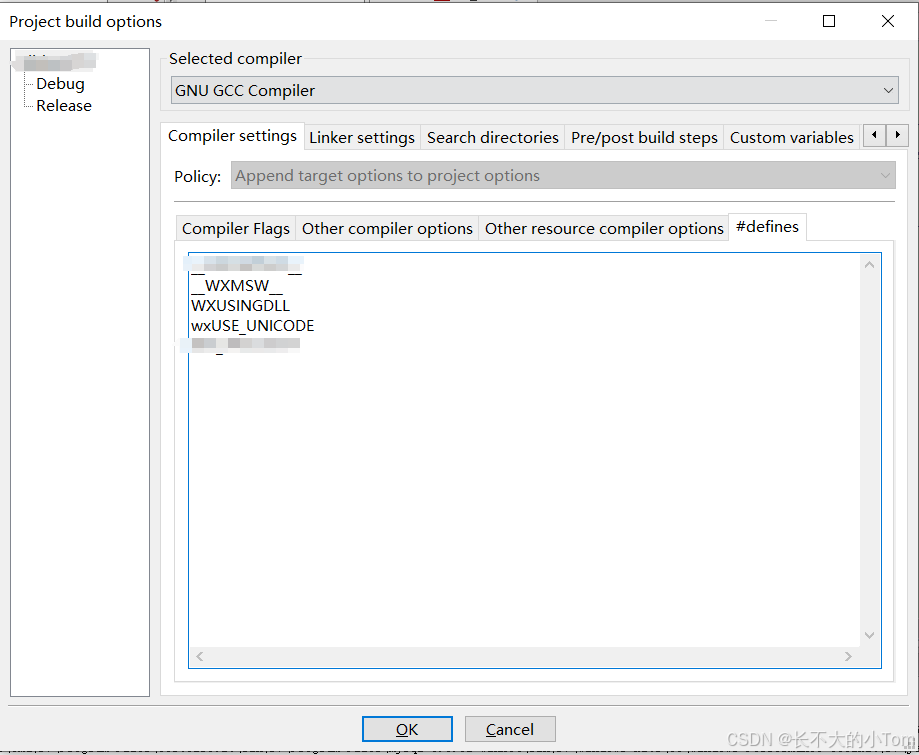Open the Other compiler options tab
This screenshot has width=919, height=755.
387,228
